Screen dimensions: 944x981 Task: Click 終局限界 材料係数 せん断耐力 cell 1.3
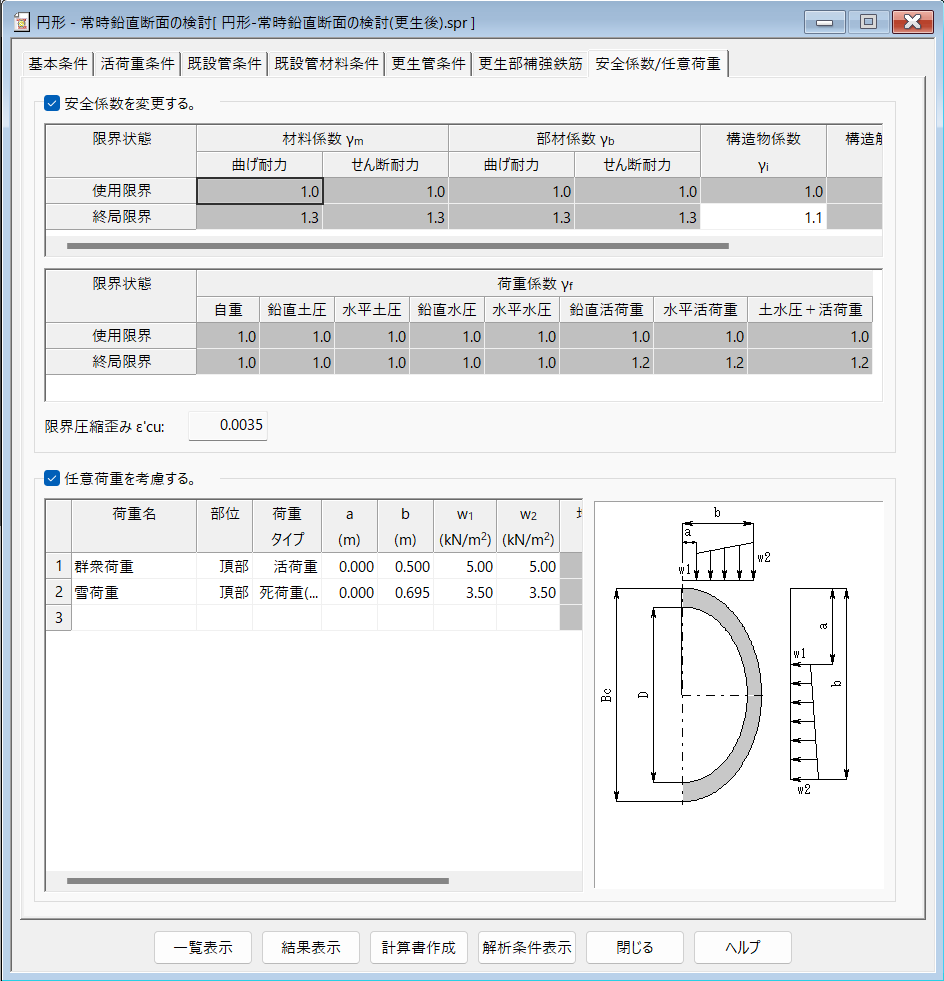[385, 217]
